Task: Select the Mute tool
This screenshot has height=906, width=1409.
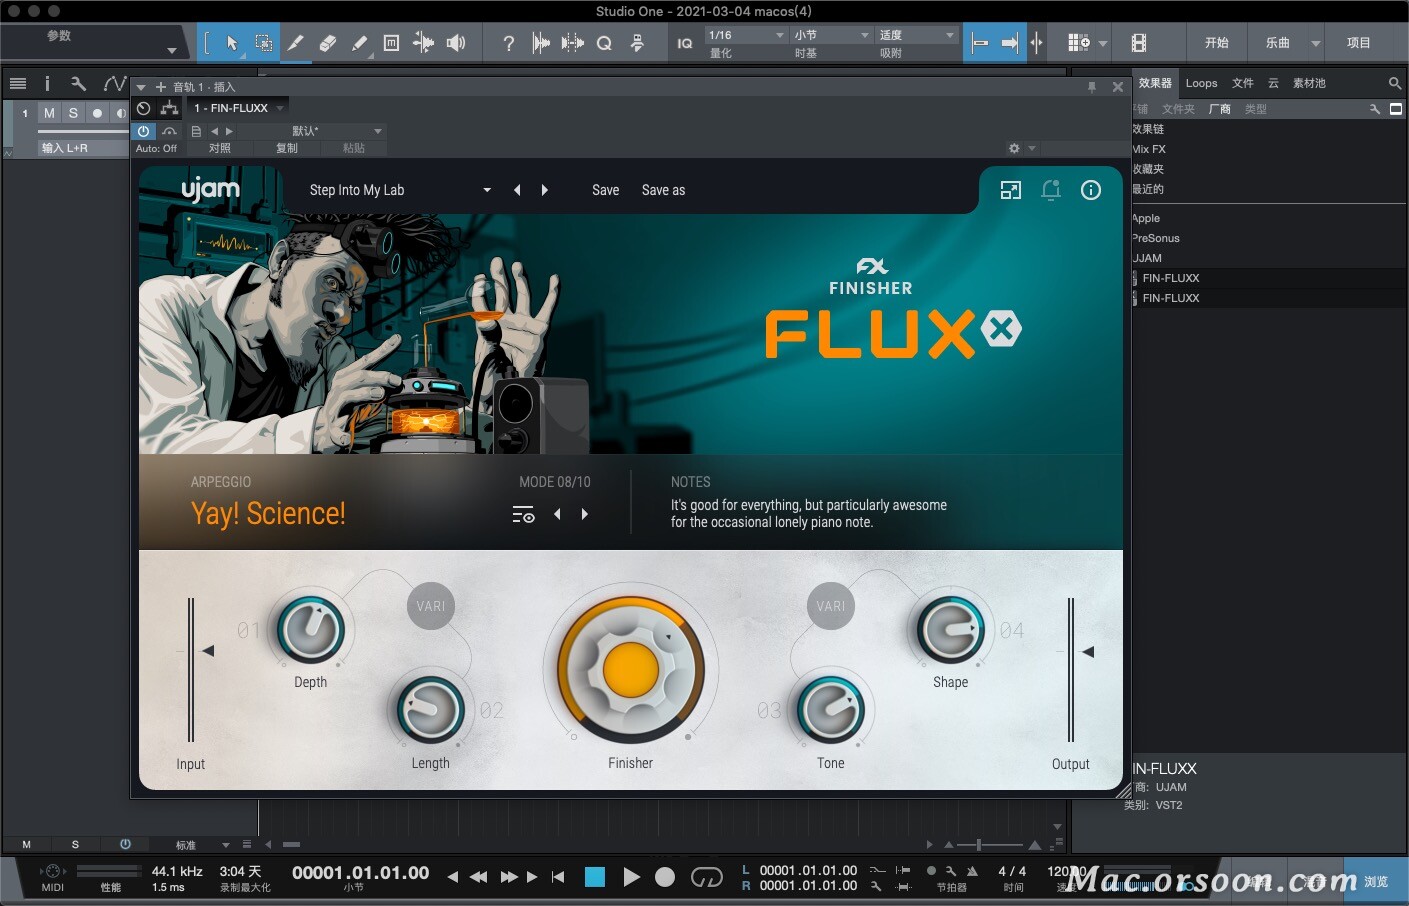Action: (x=391, y=43)
